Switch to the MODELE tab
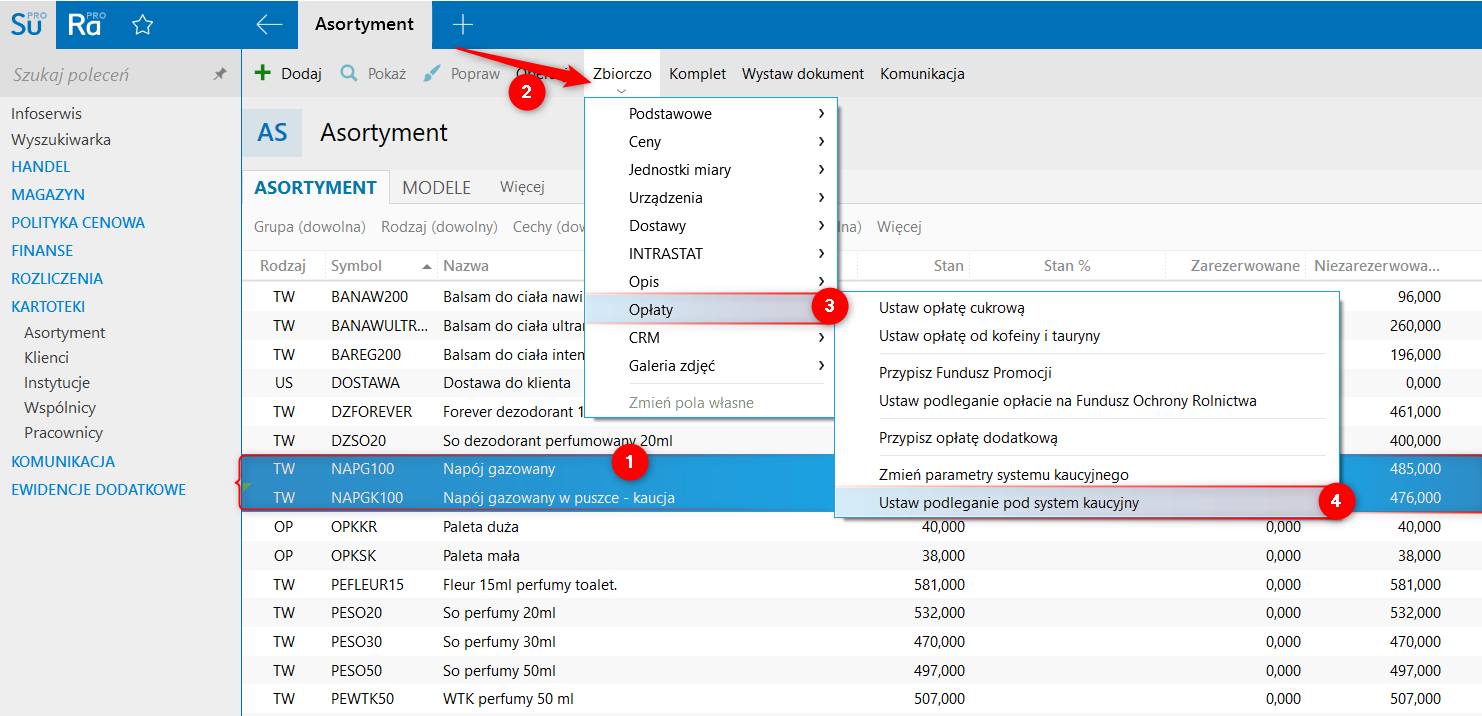Image resolution: width=1482 pixels, height=716 pixels. [x=436, y=187]
